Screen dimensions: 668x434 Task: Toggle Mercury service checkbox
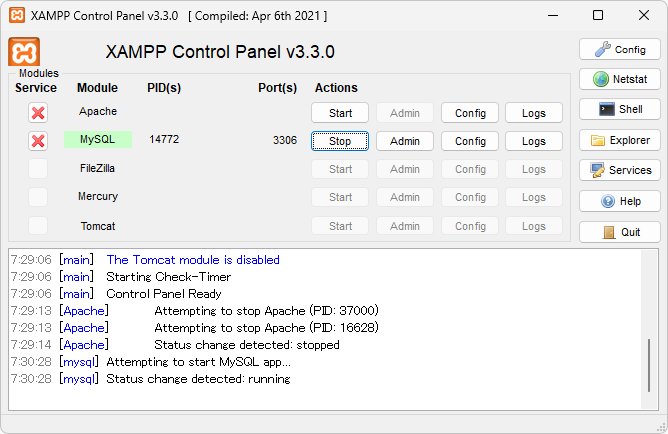coord(38,197)
